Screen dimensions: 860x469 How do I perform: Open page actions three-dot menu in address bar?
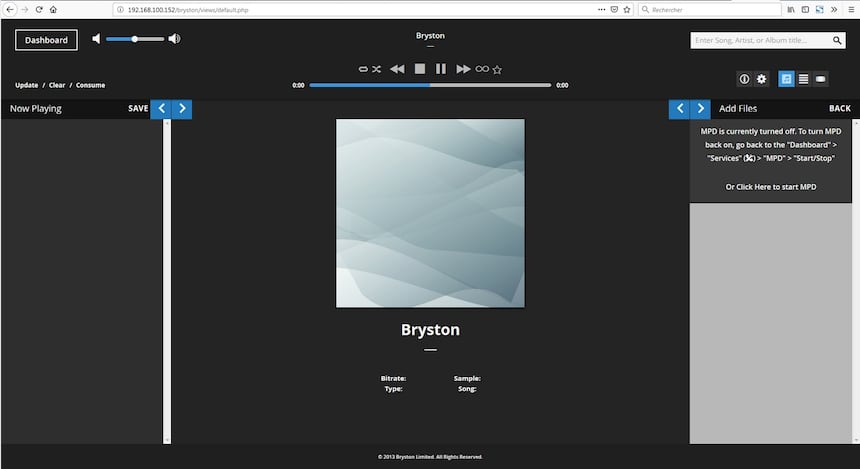(x=602, y=9)
